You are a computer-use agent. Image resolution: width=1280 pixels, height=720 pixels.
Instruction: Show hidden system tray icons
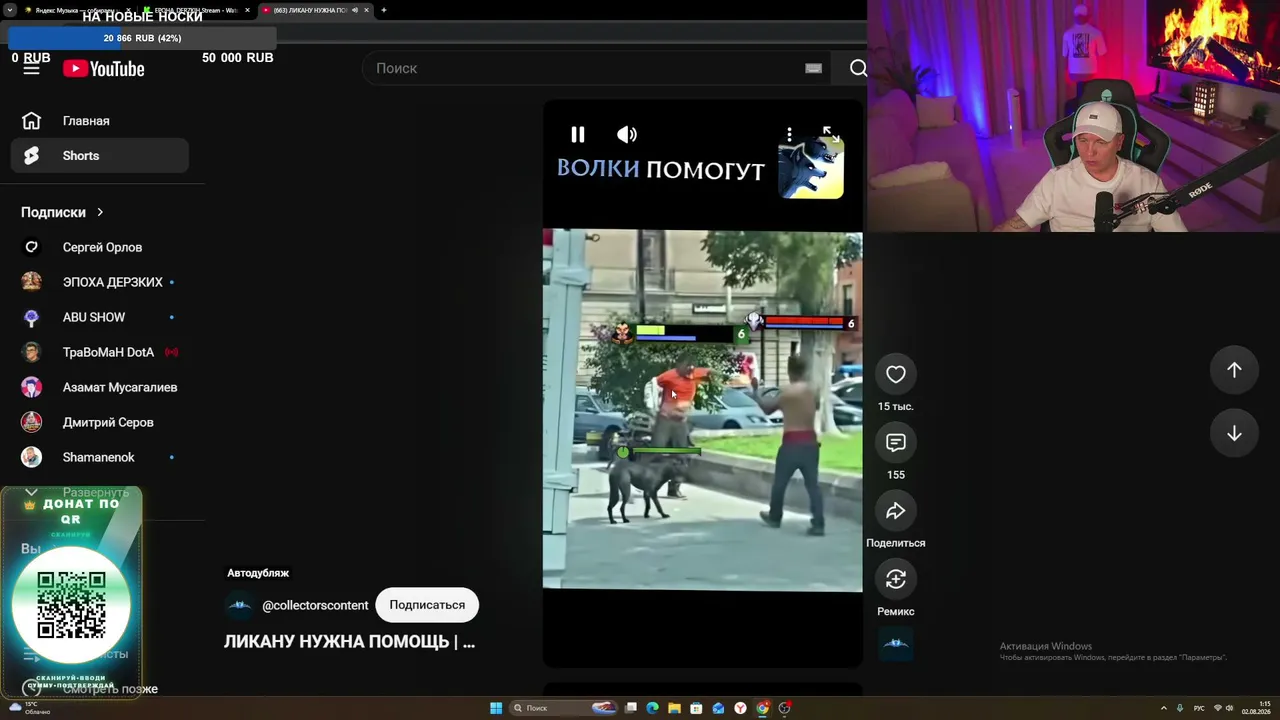click(1164, 708)
